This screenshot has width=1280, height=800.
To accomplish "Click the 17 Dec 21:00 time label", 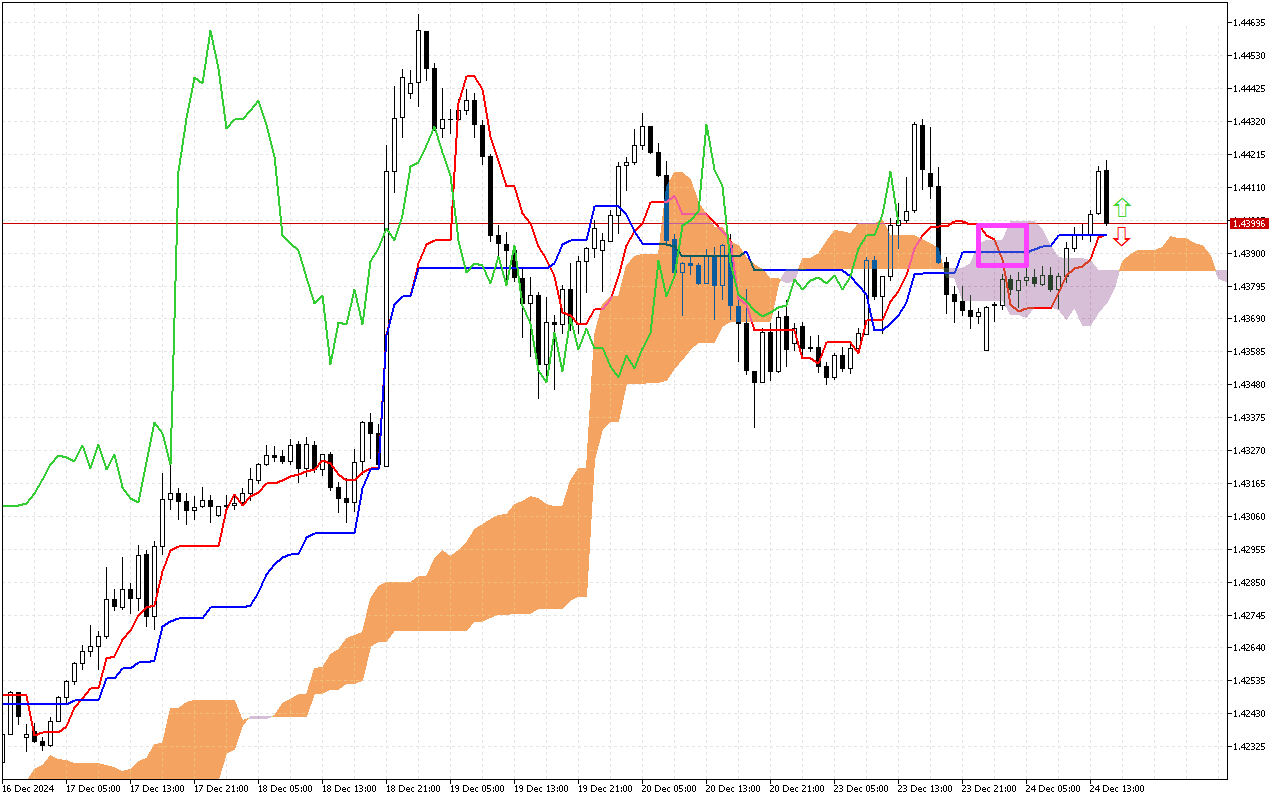I will [x=221, y=789].
